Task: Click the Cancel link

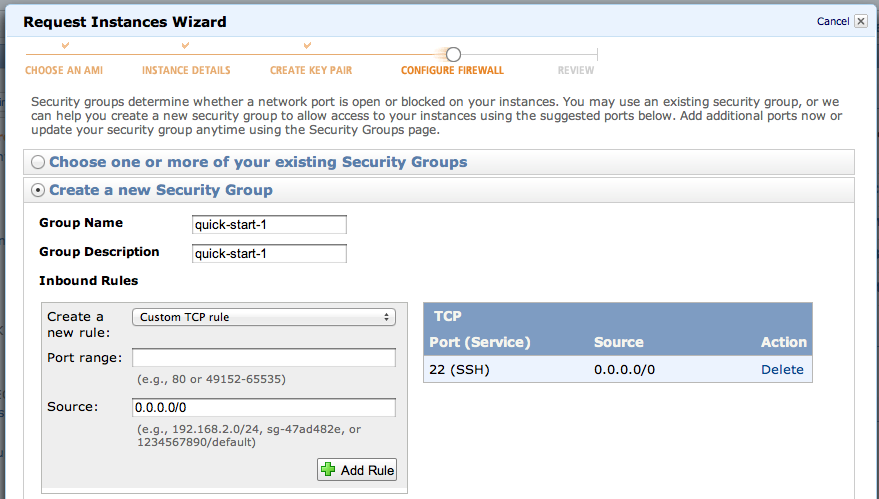Action: click(x=832, y=21)
